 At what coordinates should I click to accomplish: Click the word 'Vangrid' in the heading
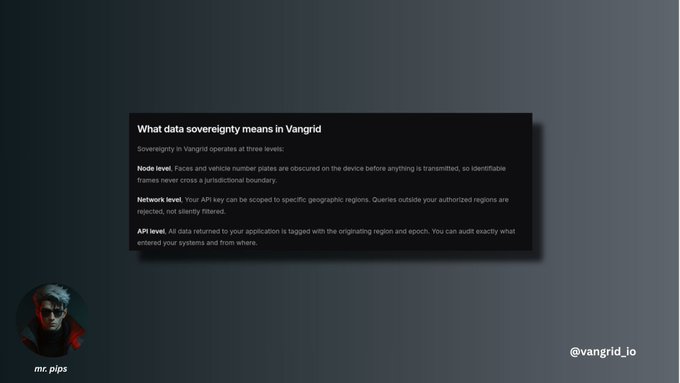click(x=303, y=129)
